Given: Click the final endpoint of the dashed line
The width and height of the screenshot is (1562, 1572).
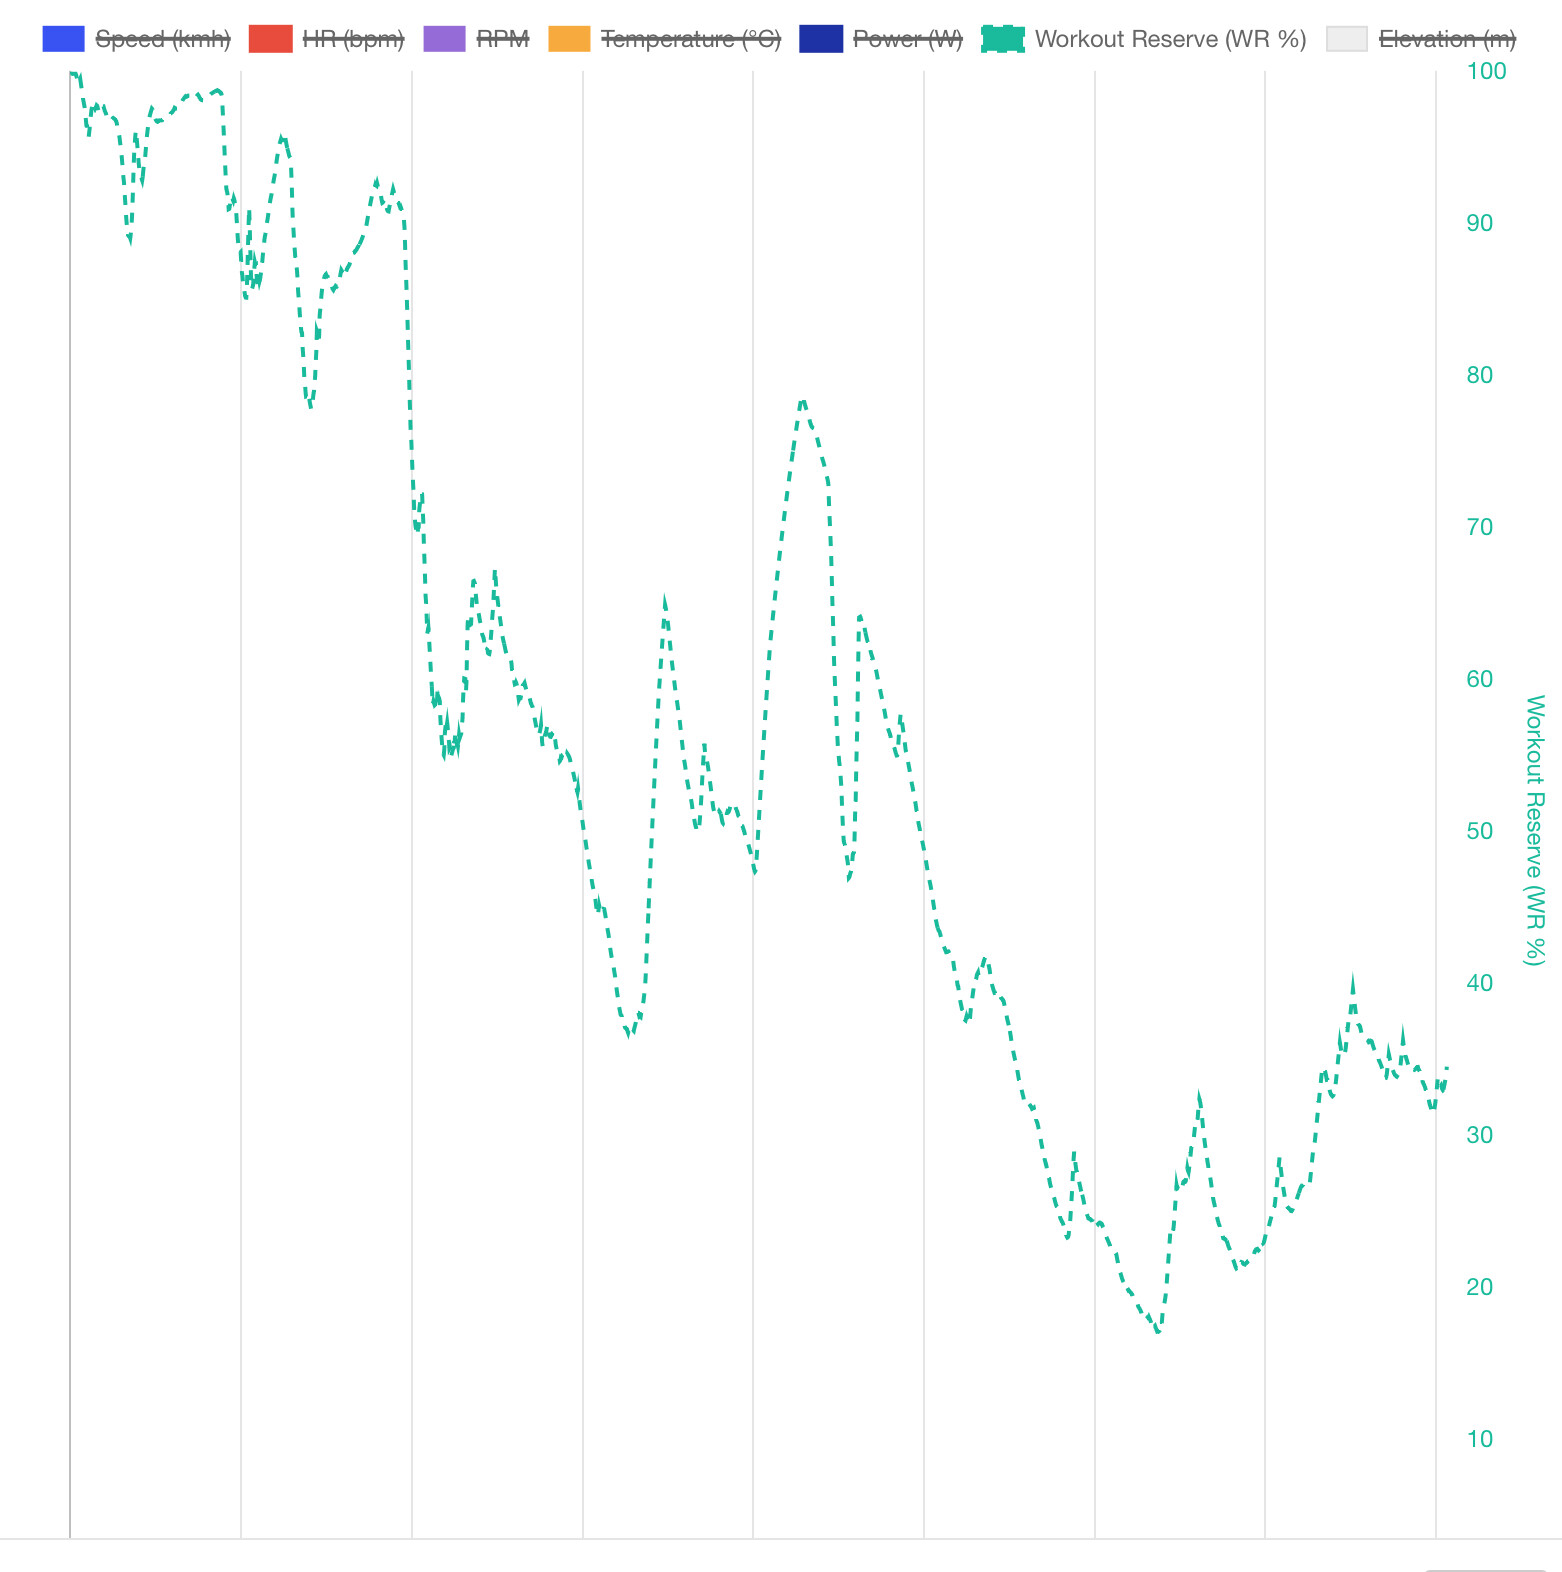Looking at the screenshot, I should coord(1446,1068).
